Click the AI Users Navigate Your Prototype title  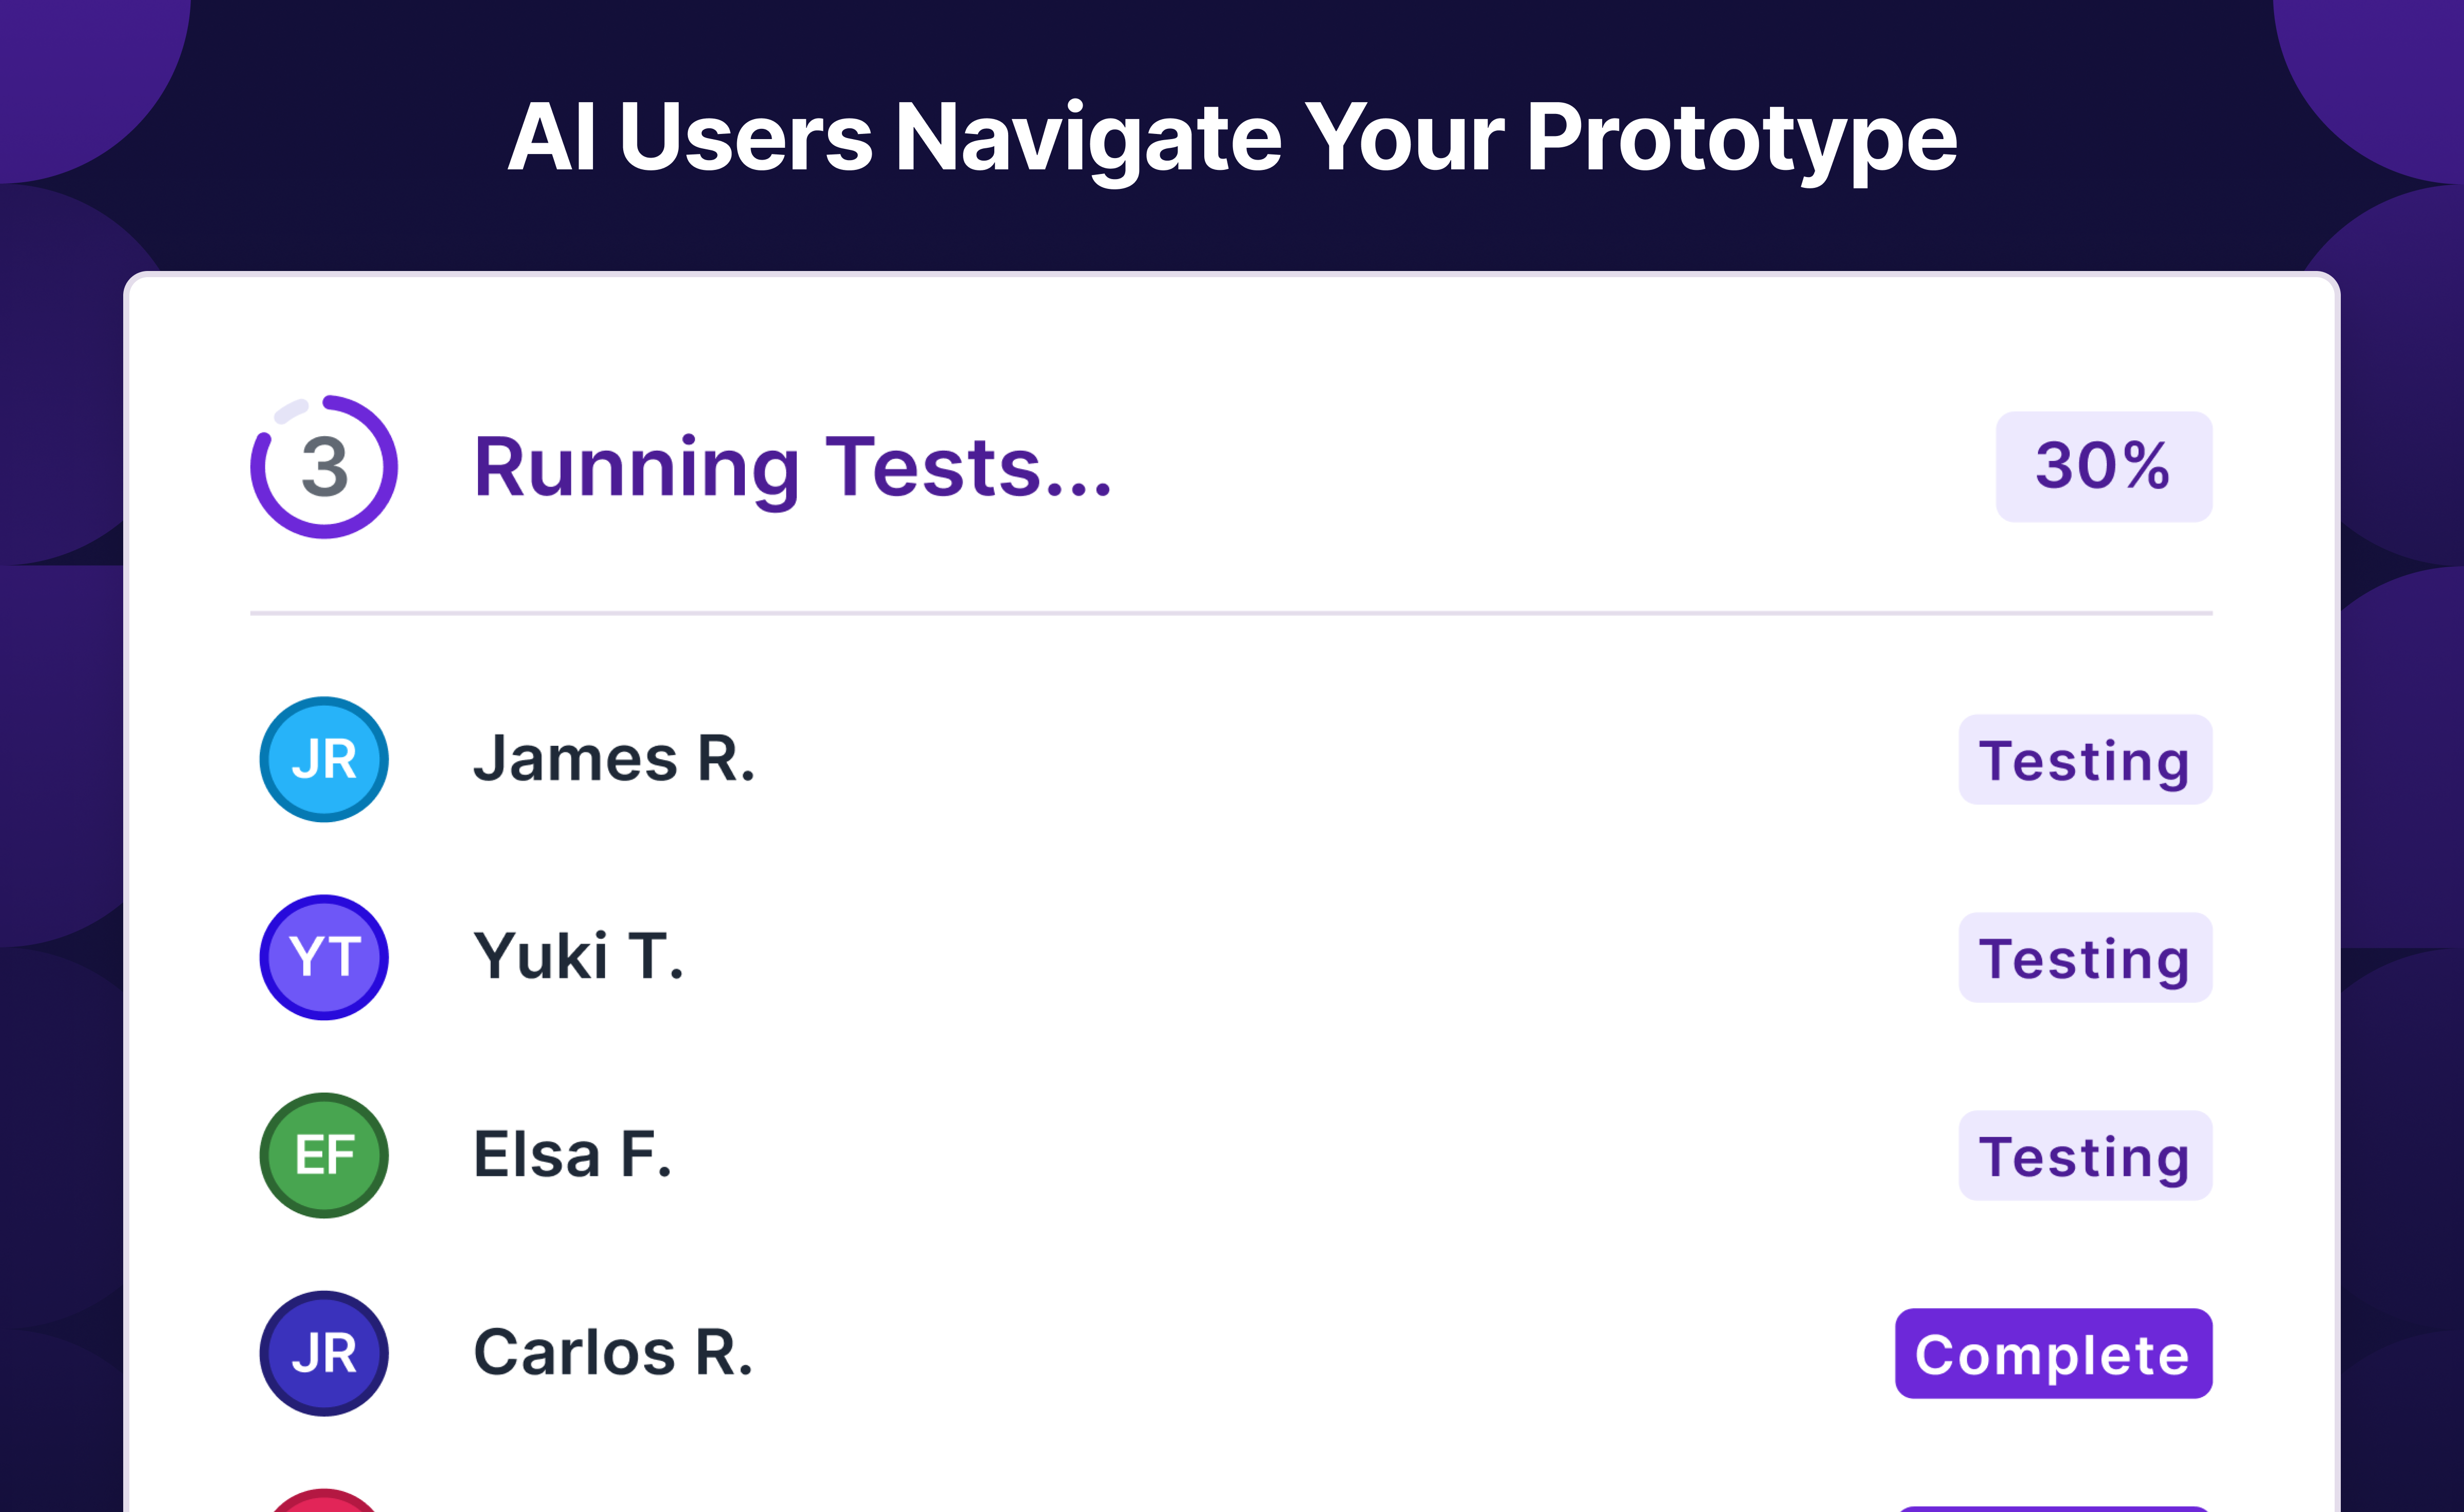click(1232, 138)
